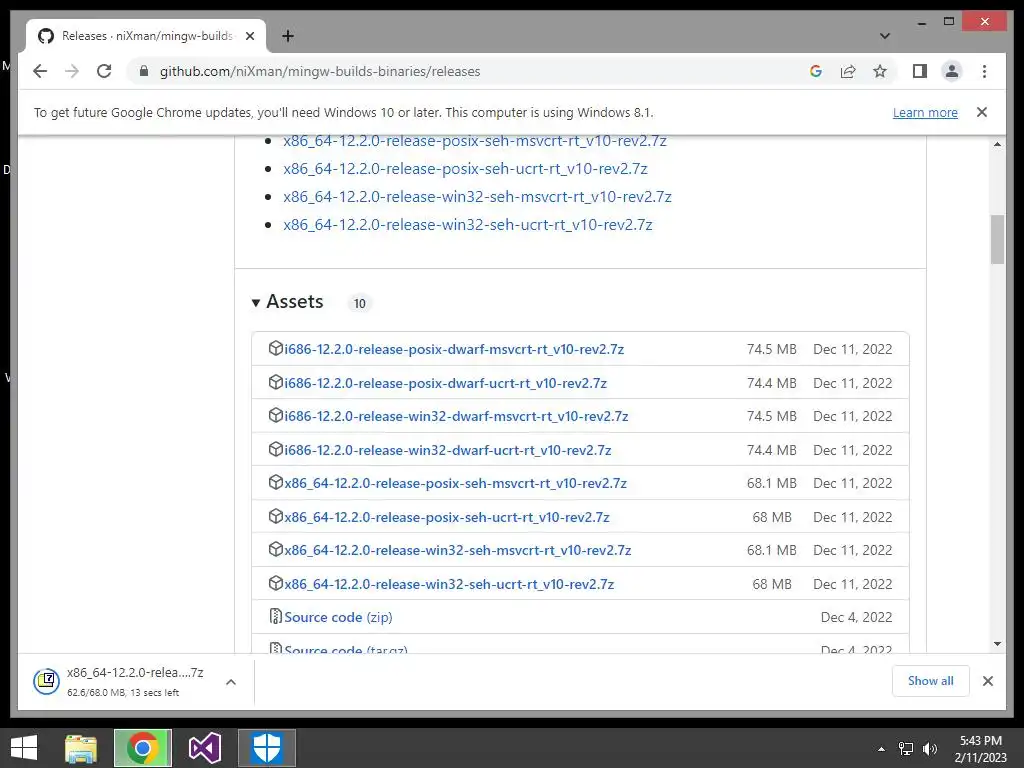The image size is (1024, 768).
Task: Click zip file icon beside Source code (zip)
Action: 276,616
